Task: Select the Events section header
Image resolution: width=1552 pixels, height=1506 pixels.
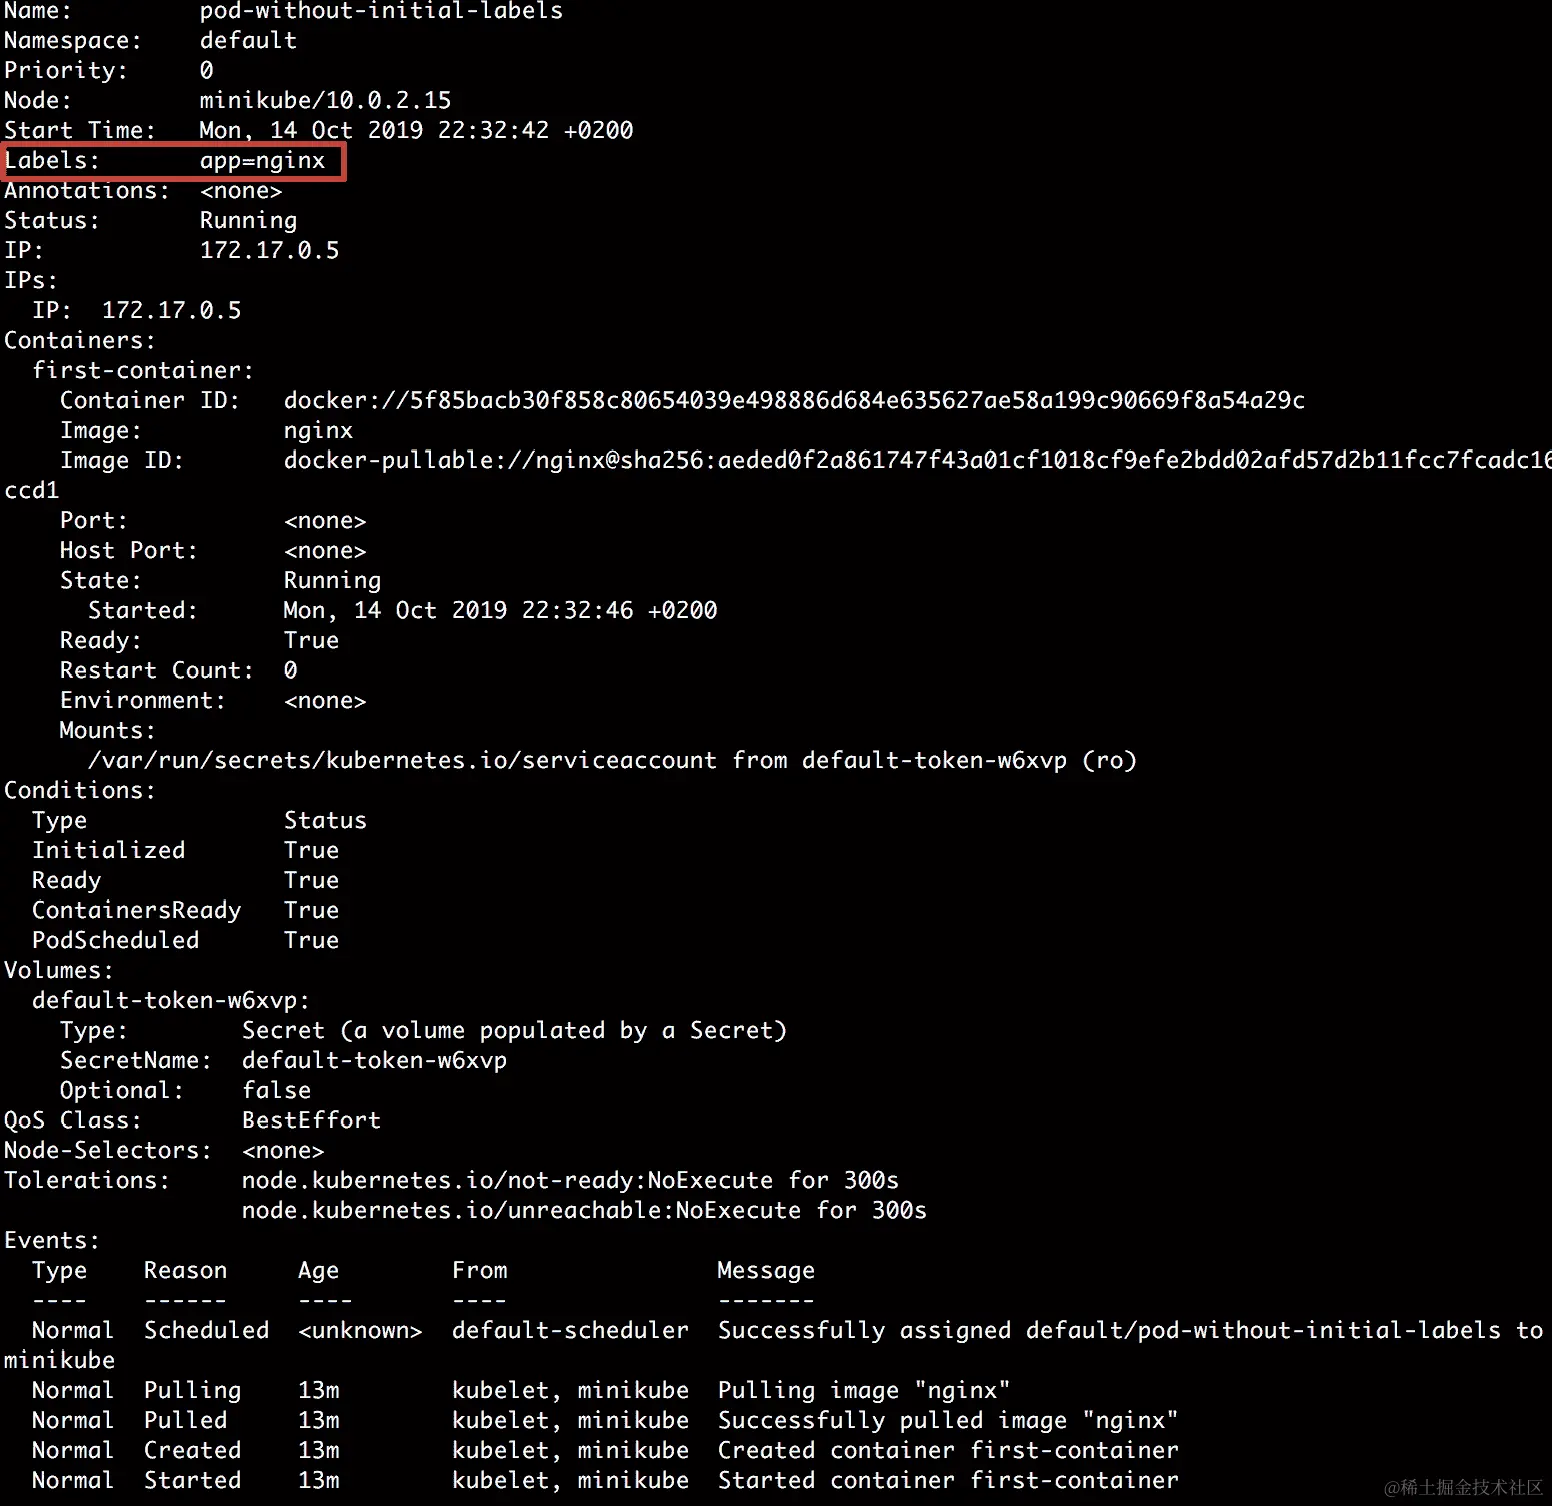Action: pos(51,1240)
